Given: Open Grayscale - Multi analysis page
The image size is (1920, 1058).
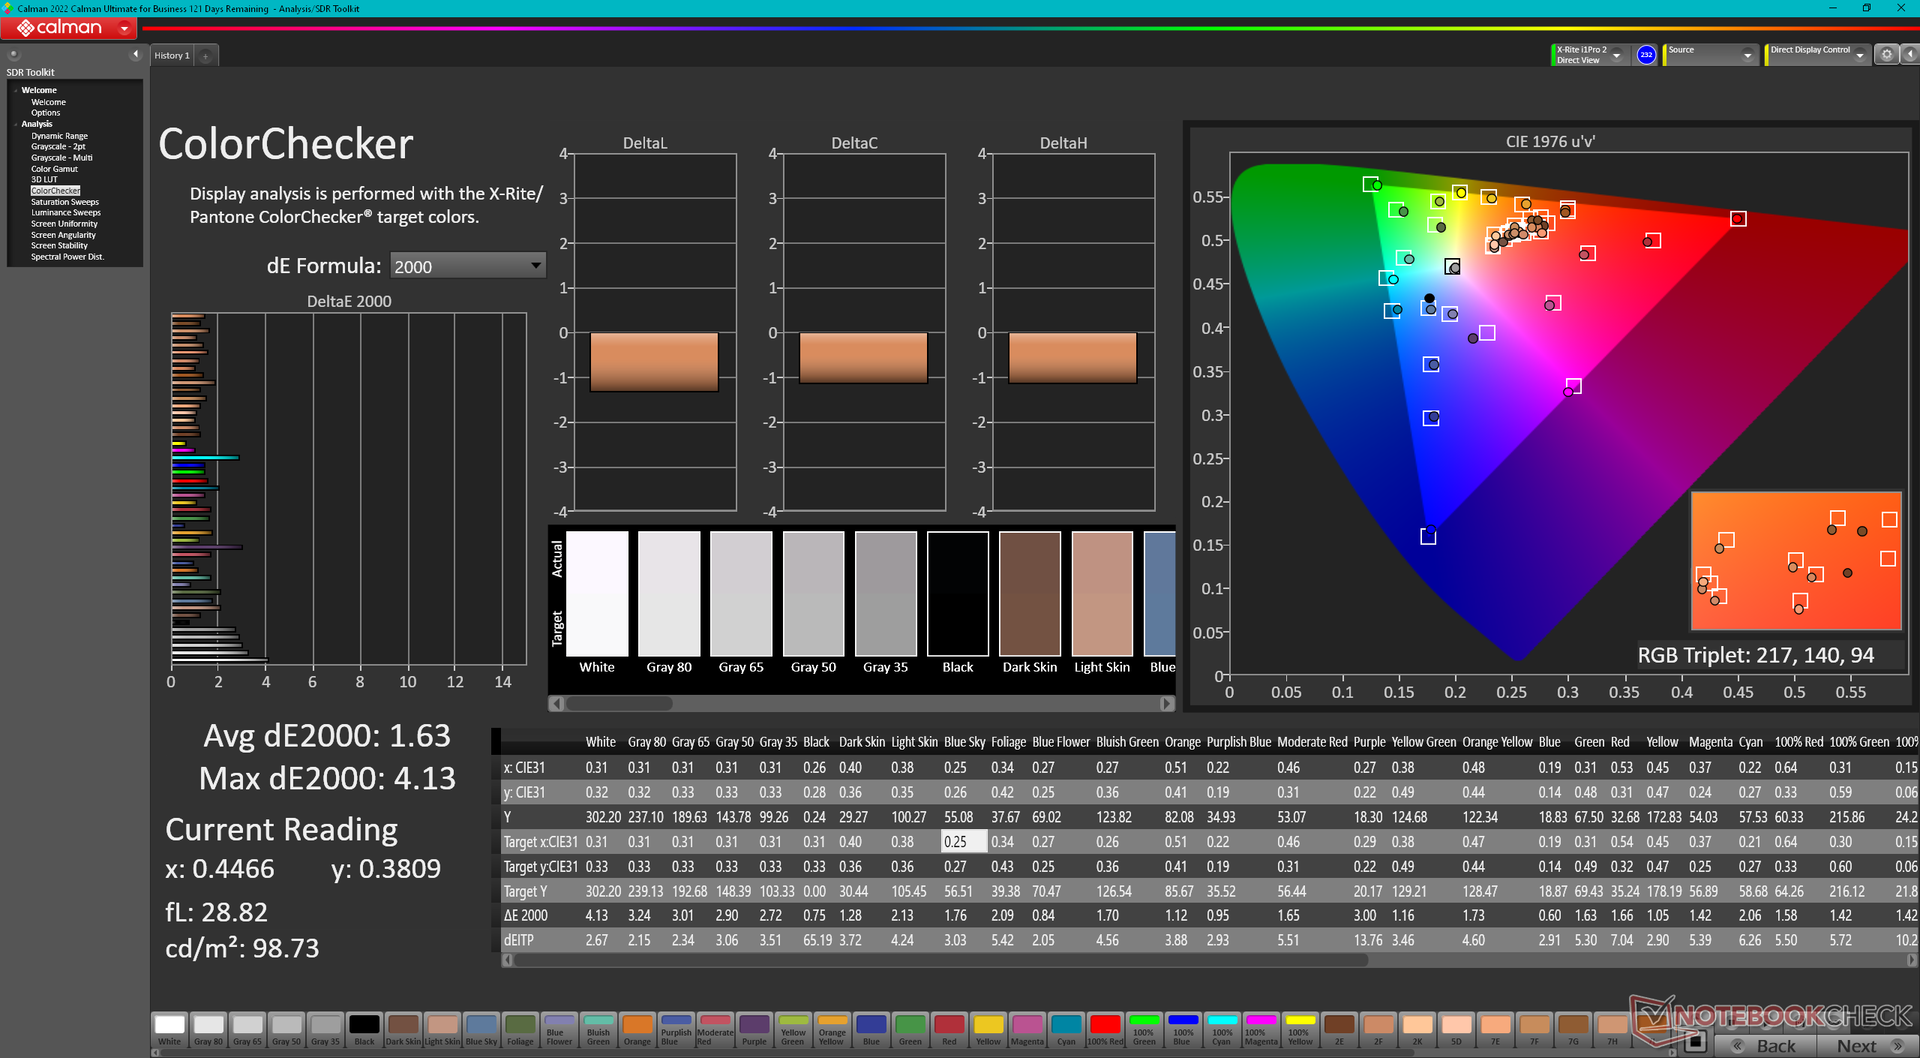Looking at the screenshot, I should (61, 158).
